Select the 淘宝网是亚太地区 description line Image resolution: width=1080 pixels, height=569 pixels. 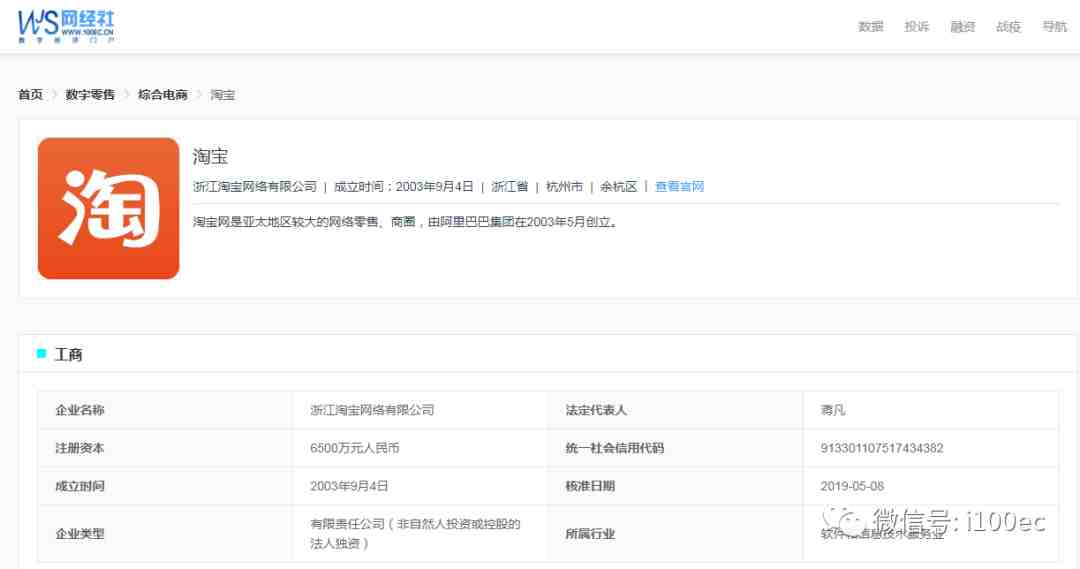pos(405,222)
